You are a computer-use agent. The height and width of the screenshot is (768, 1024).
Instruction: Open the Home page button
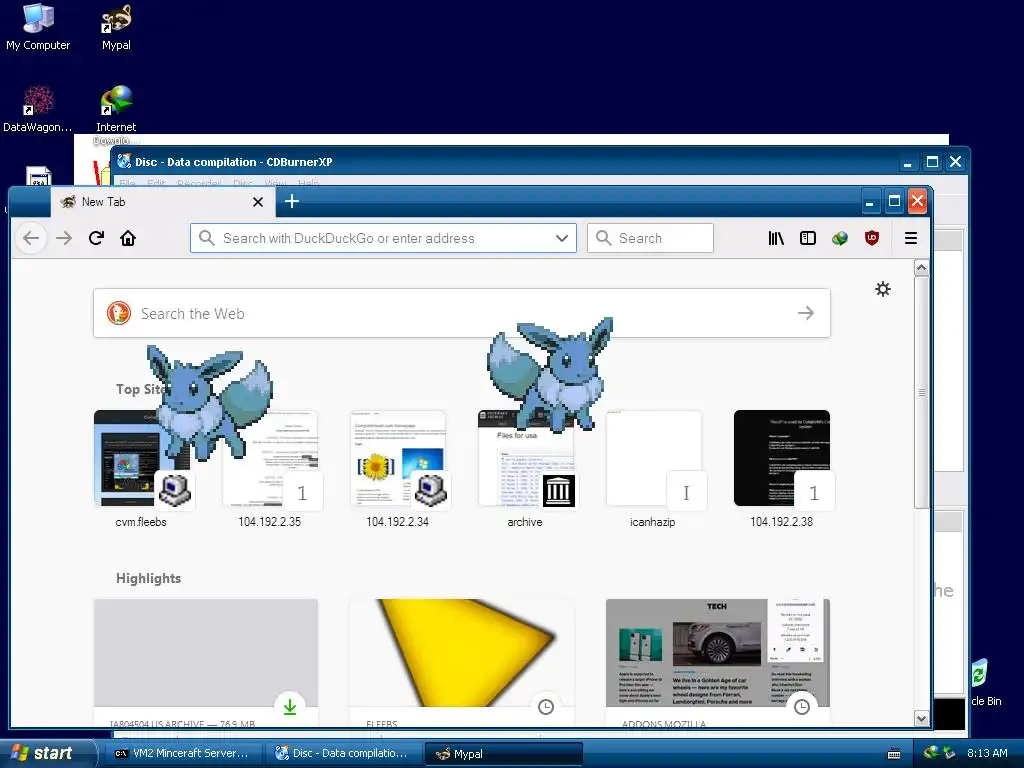tap(128, 238)
